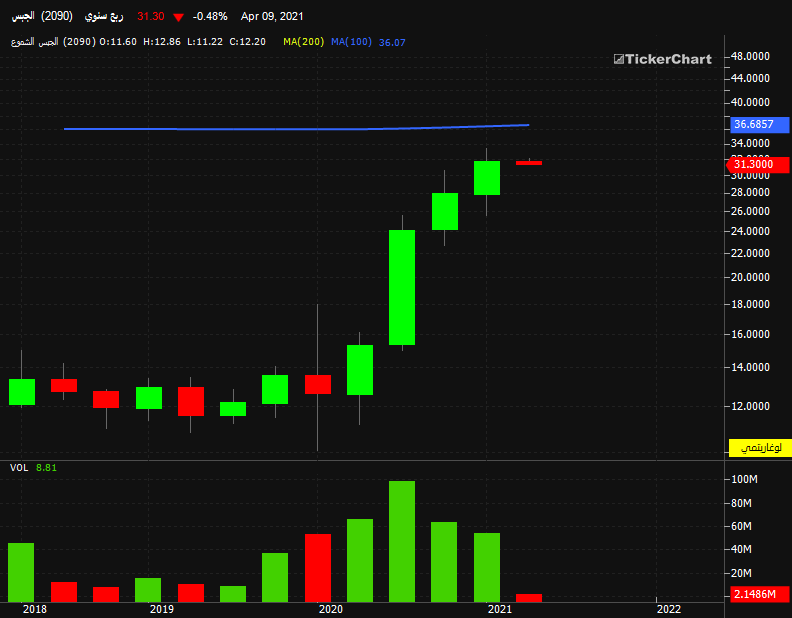The height and width of the screenshot is (618, 792).
Task: Click the Apr 09, 2021 date in header
Action: point(272,16)
